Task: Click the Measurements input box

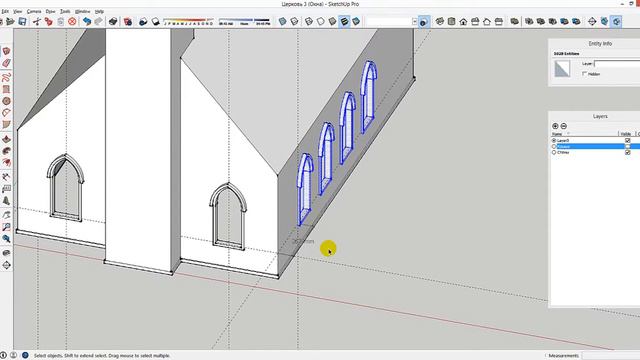Action: pos(611,356)
